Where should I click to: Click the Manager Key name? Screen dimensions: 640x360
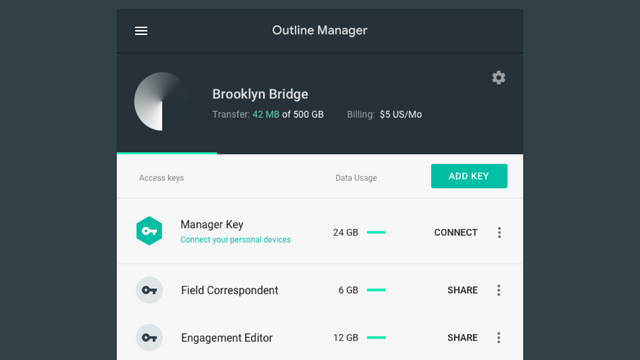pos(212,225)
